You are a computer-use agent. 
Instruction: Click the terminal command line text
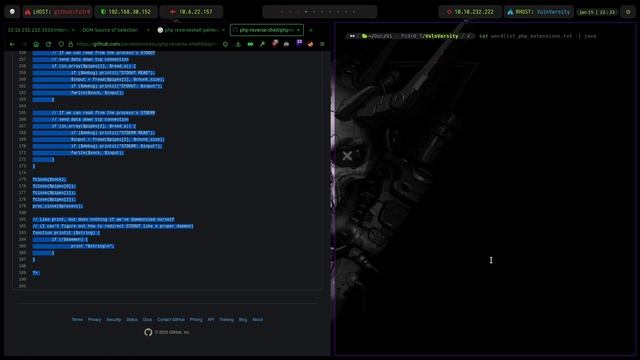(x=538, y=36)
